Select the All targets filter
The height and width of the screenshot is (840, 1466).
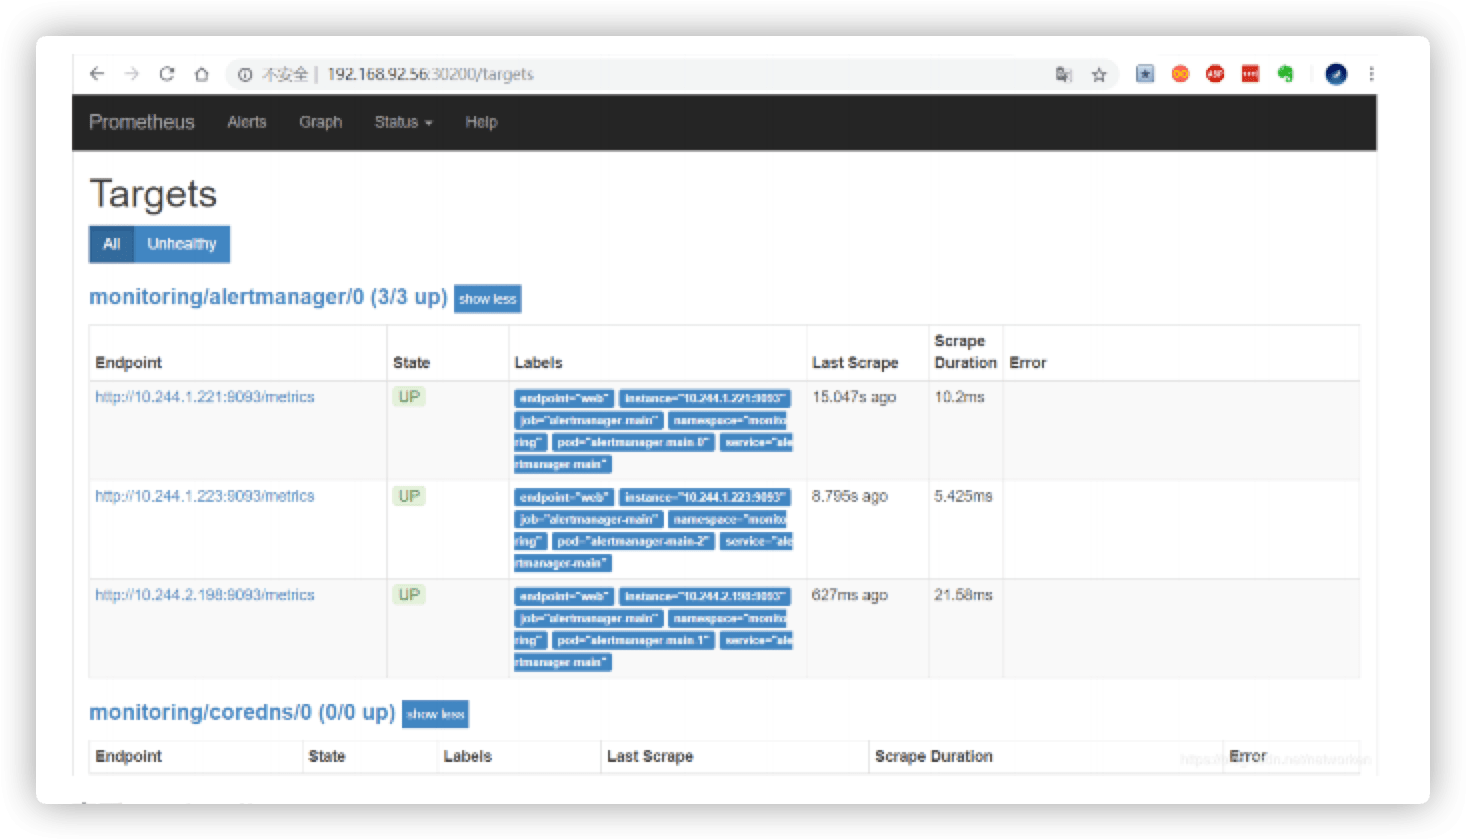111,244
